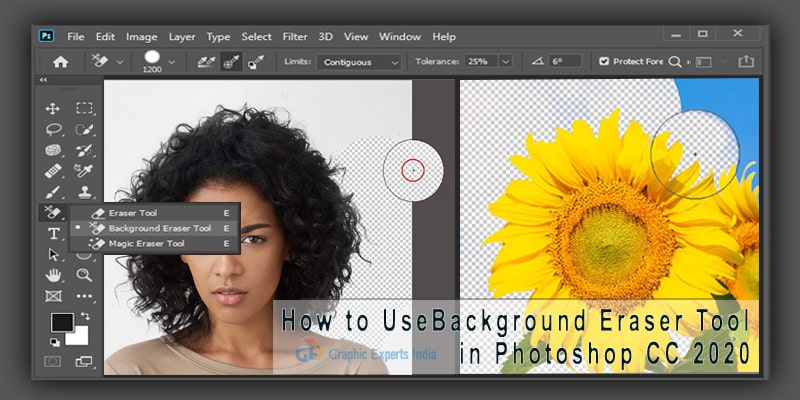800x400 pixels.
Task: Select the Move tool
Action: pyautogui.click(x=53, y=108)
